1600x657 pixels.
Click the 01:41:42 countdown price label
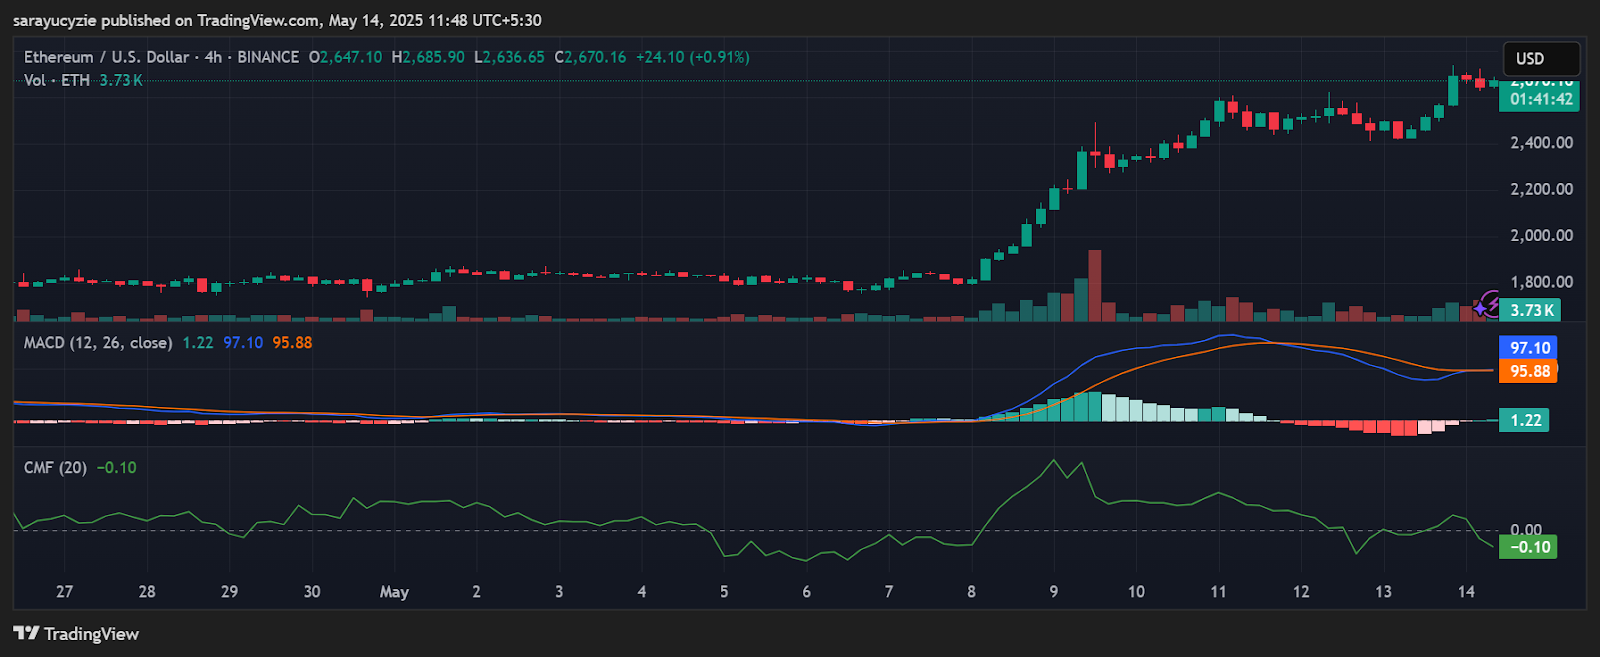point(1540,99)
